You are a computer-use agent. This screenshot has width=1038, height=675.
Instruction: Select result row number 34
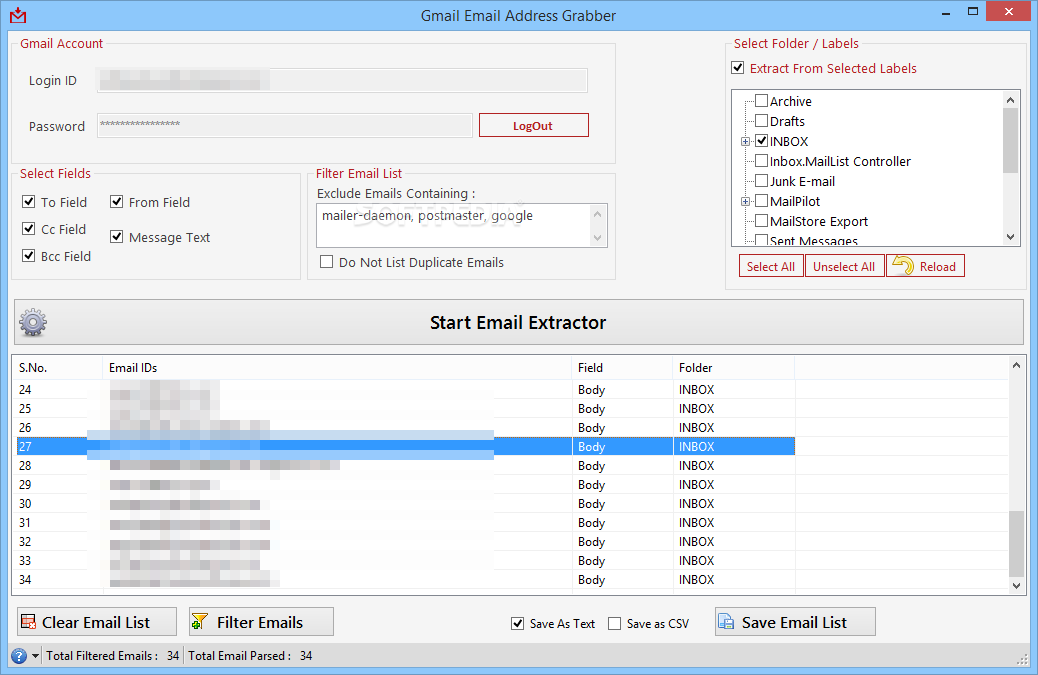tap(406, 580)
